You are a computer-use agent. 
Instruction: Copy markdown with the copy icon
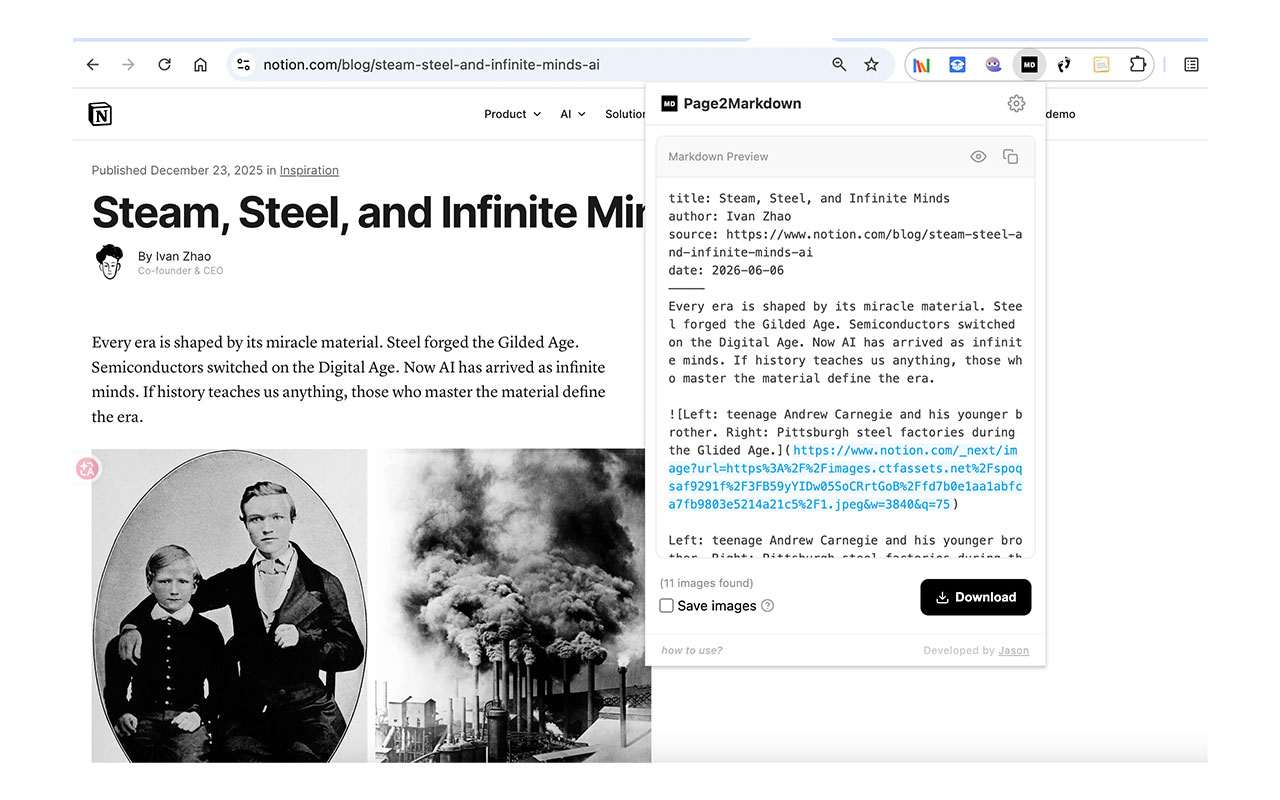(1010, 157)
